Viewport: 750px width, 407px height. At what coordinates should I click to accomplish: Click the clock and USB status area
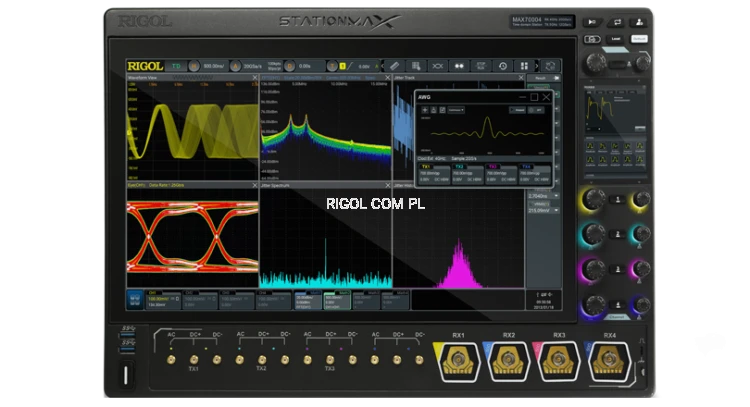(x=544, y=300)
